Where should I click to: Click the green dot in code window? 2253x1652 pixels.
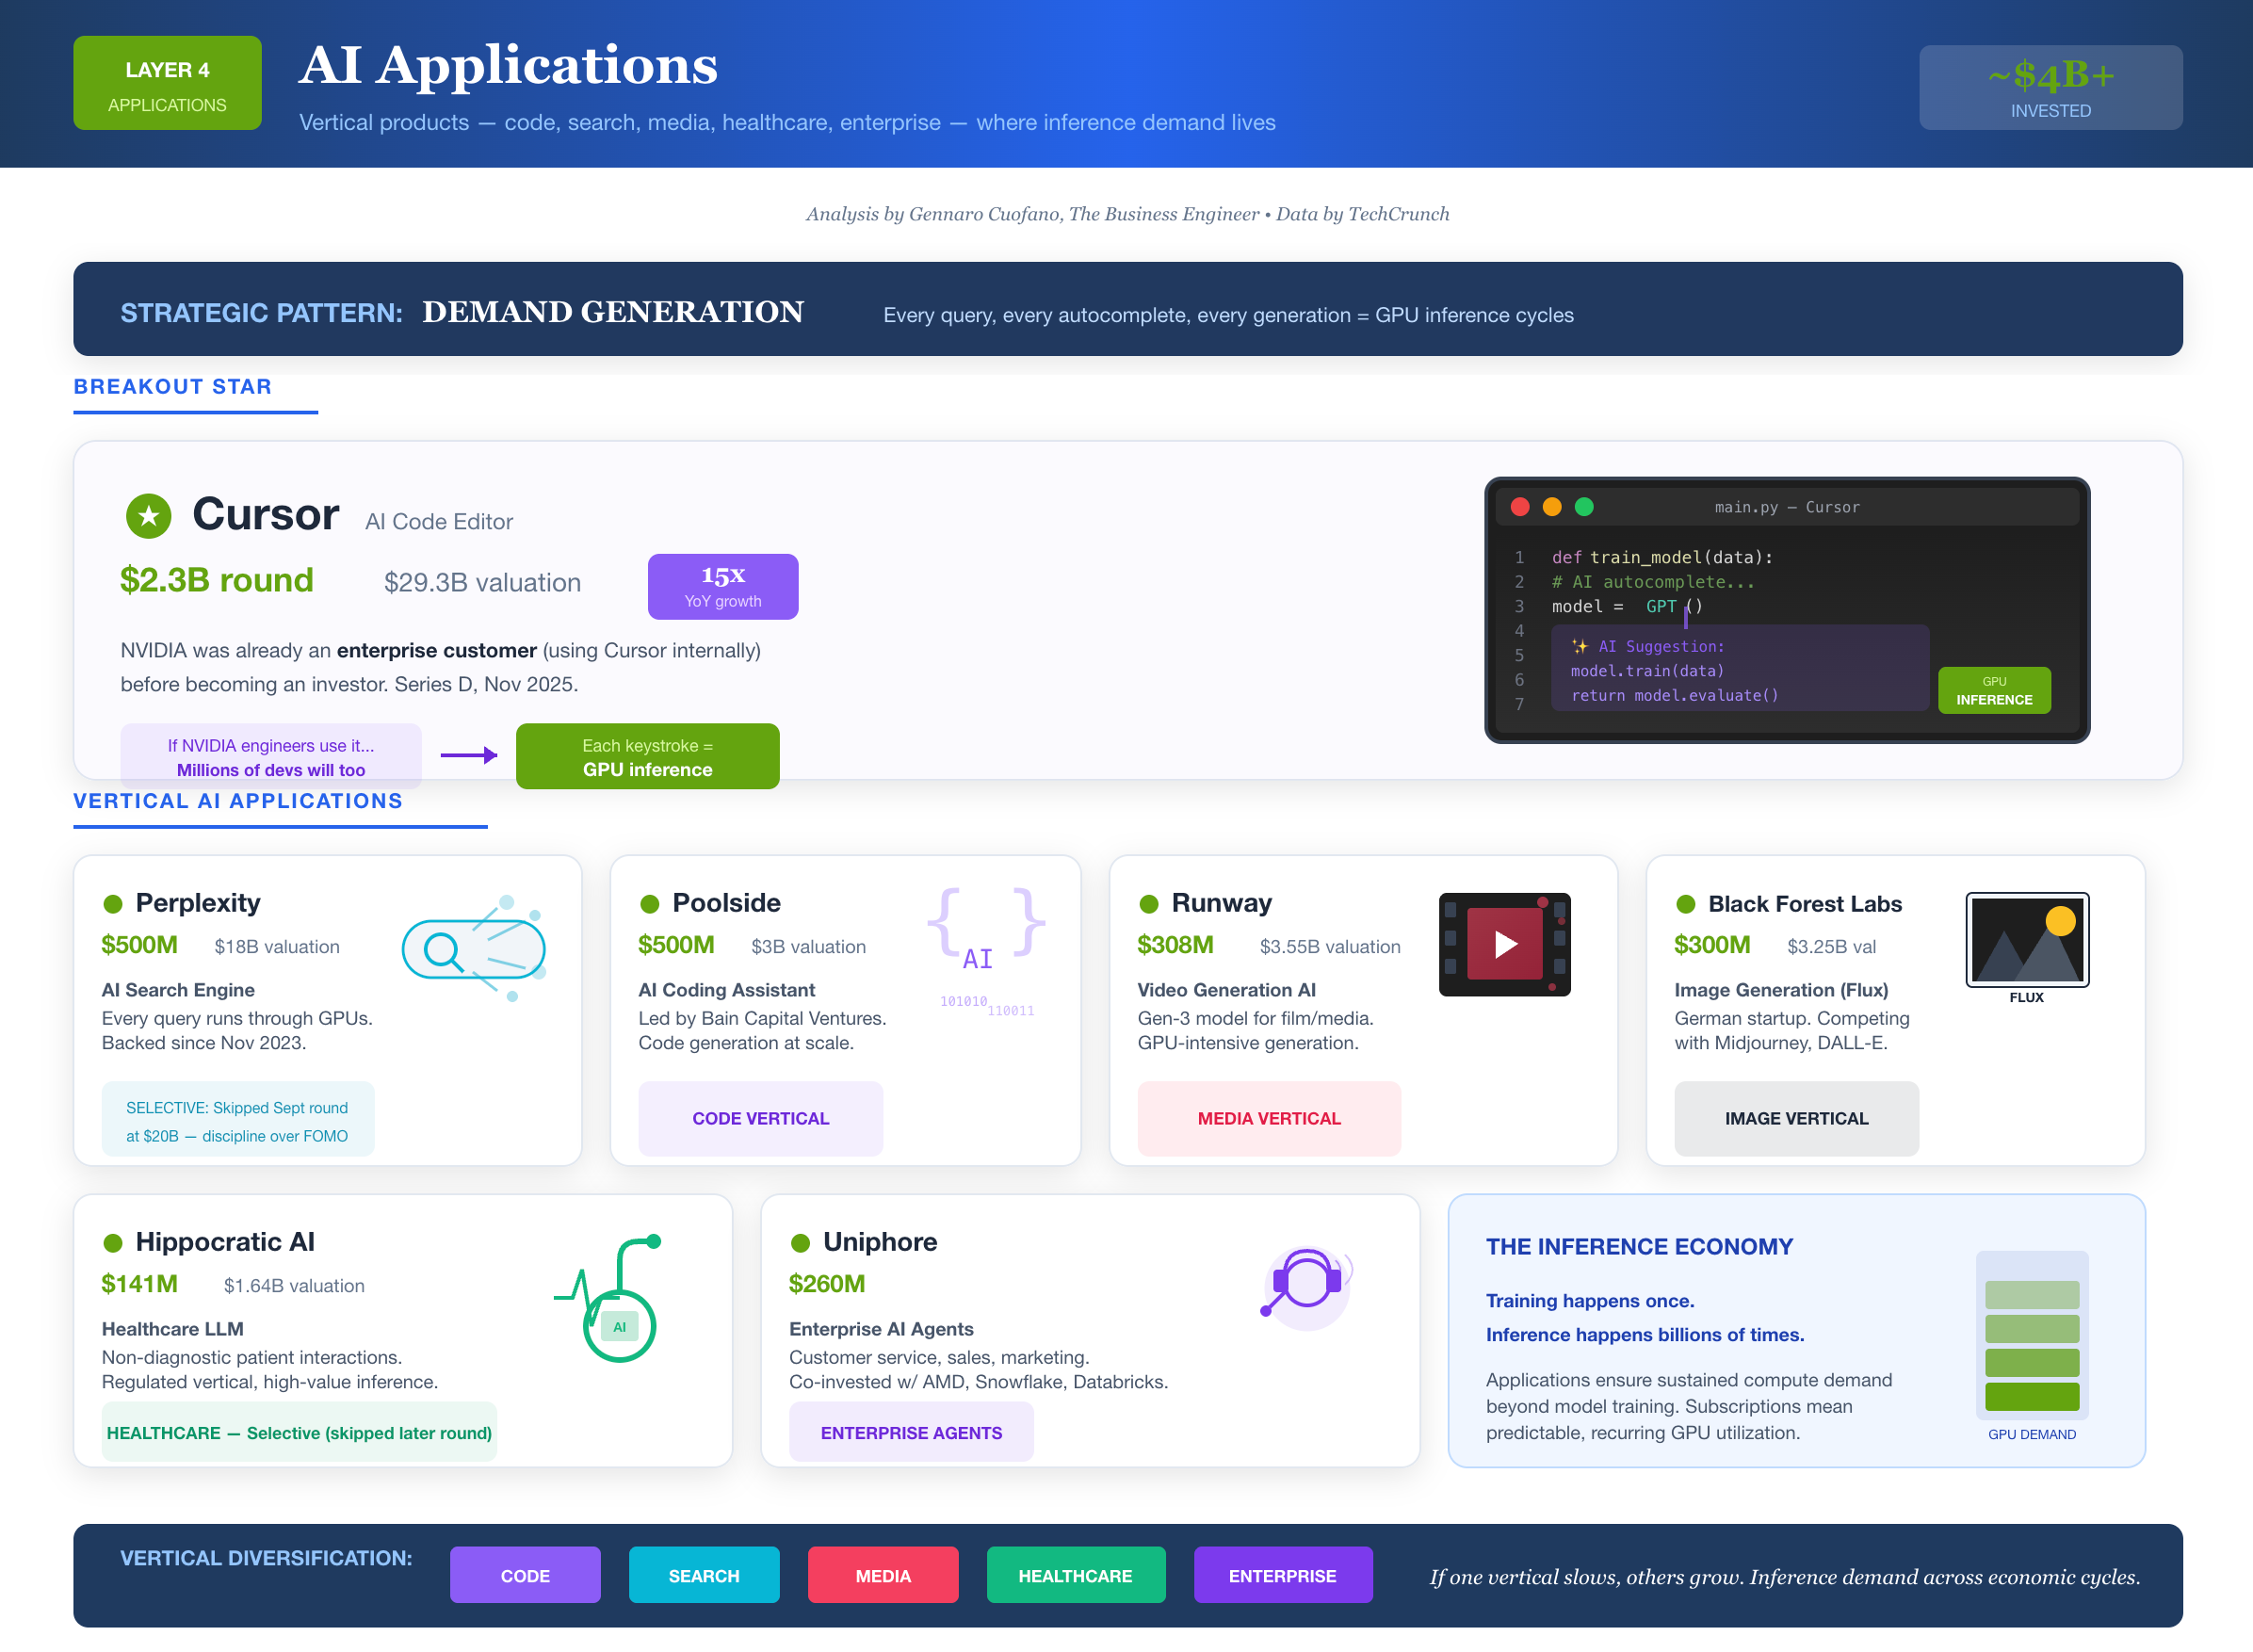coord(1584,507)
